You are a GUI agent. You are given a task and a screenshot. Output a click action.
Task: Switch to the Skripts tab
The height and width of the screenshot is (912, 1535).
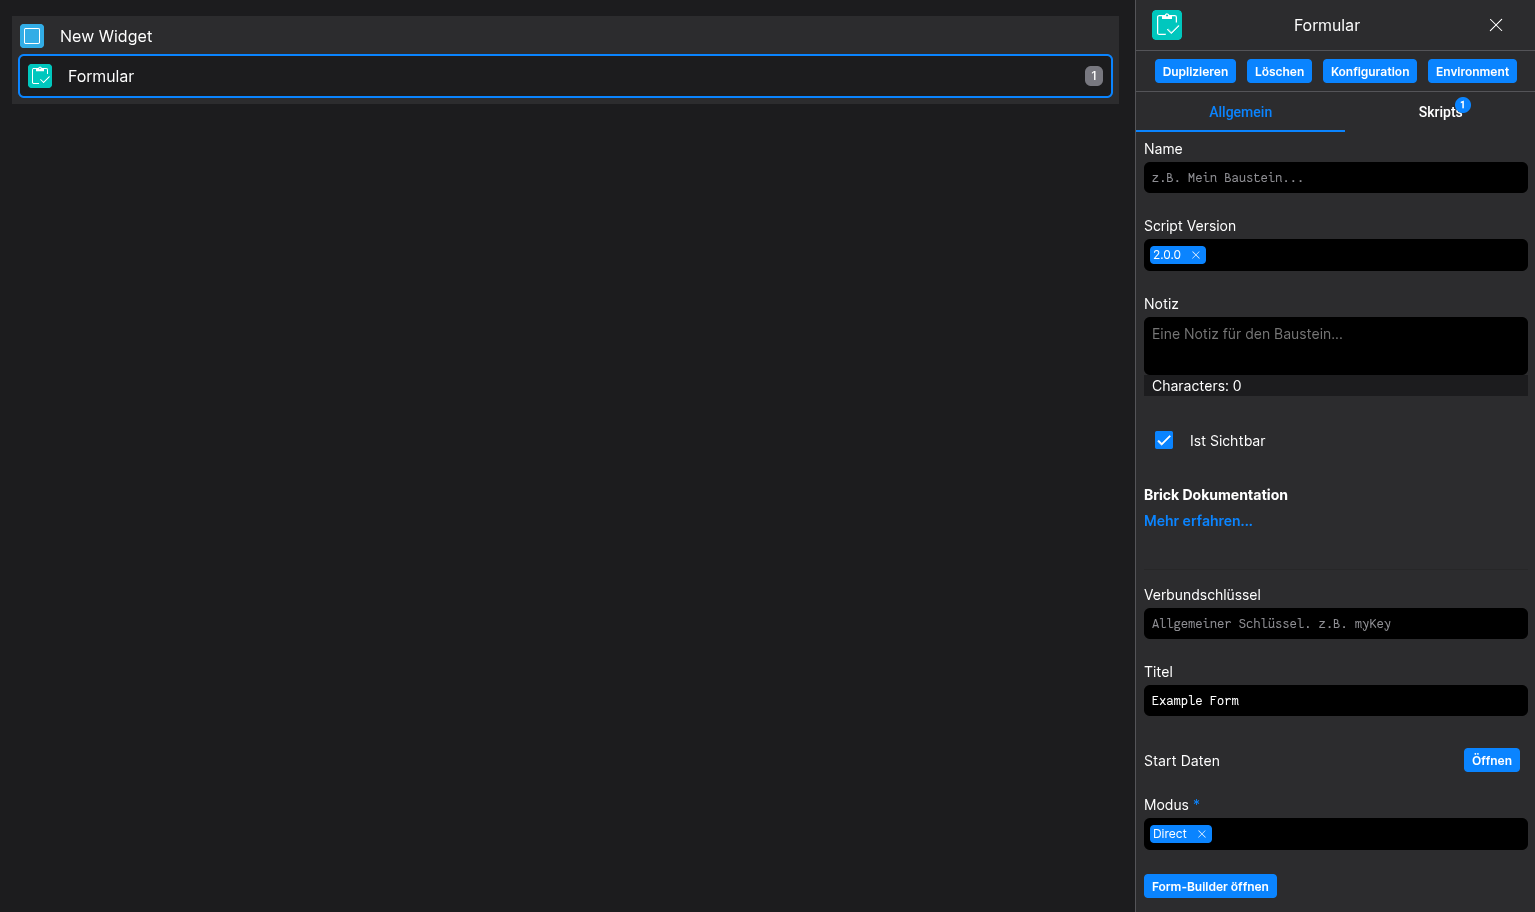[1438, 112]
